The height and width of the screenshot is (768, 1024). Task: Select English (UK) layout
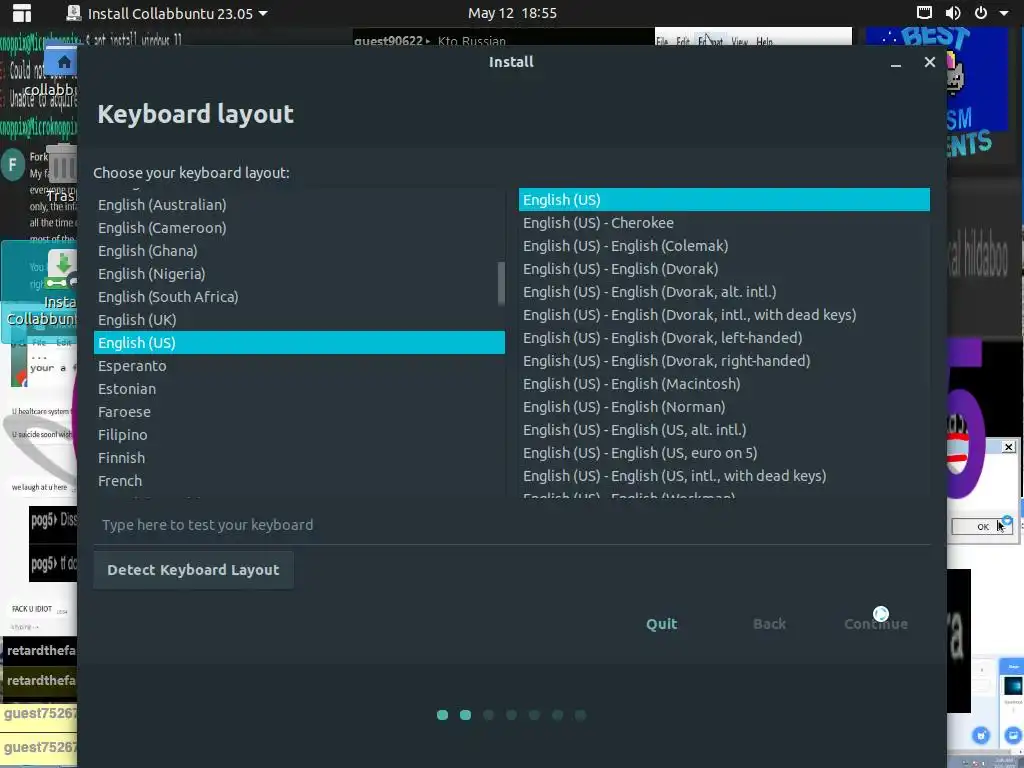[299, 319]
